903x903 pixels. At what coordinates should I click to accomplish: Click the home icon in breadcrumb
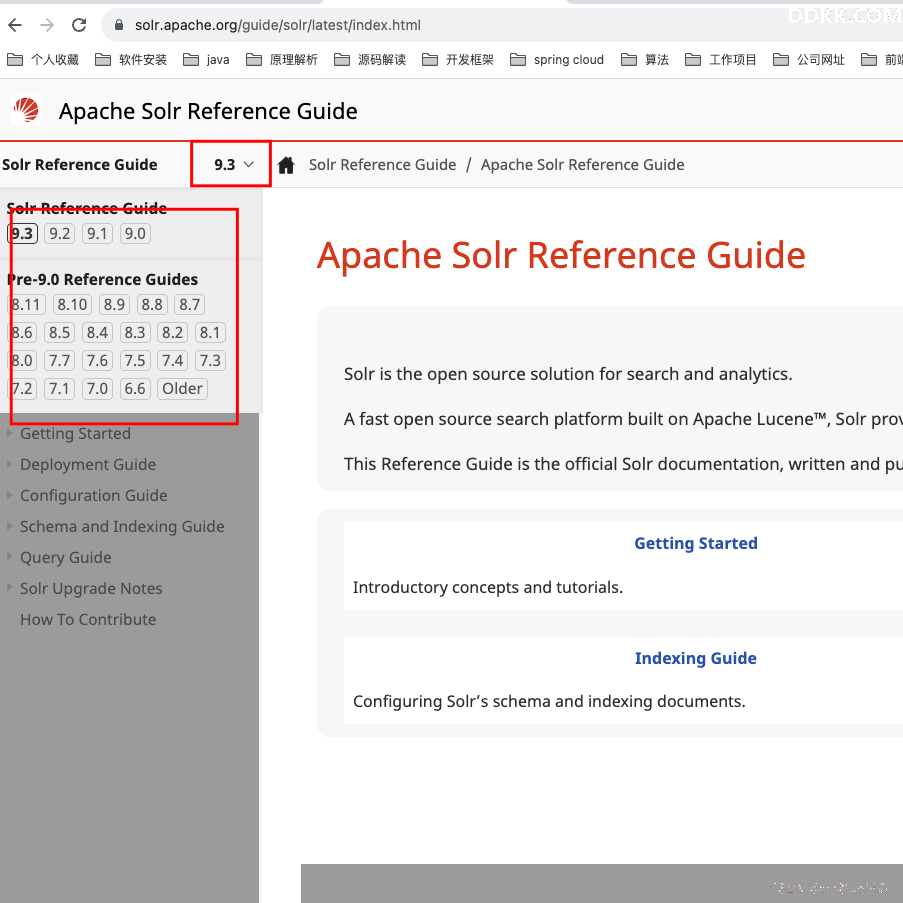pos(286,165)
